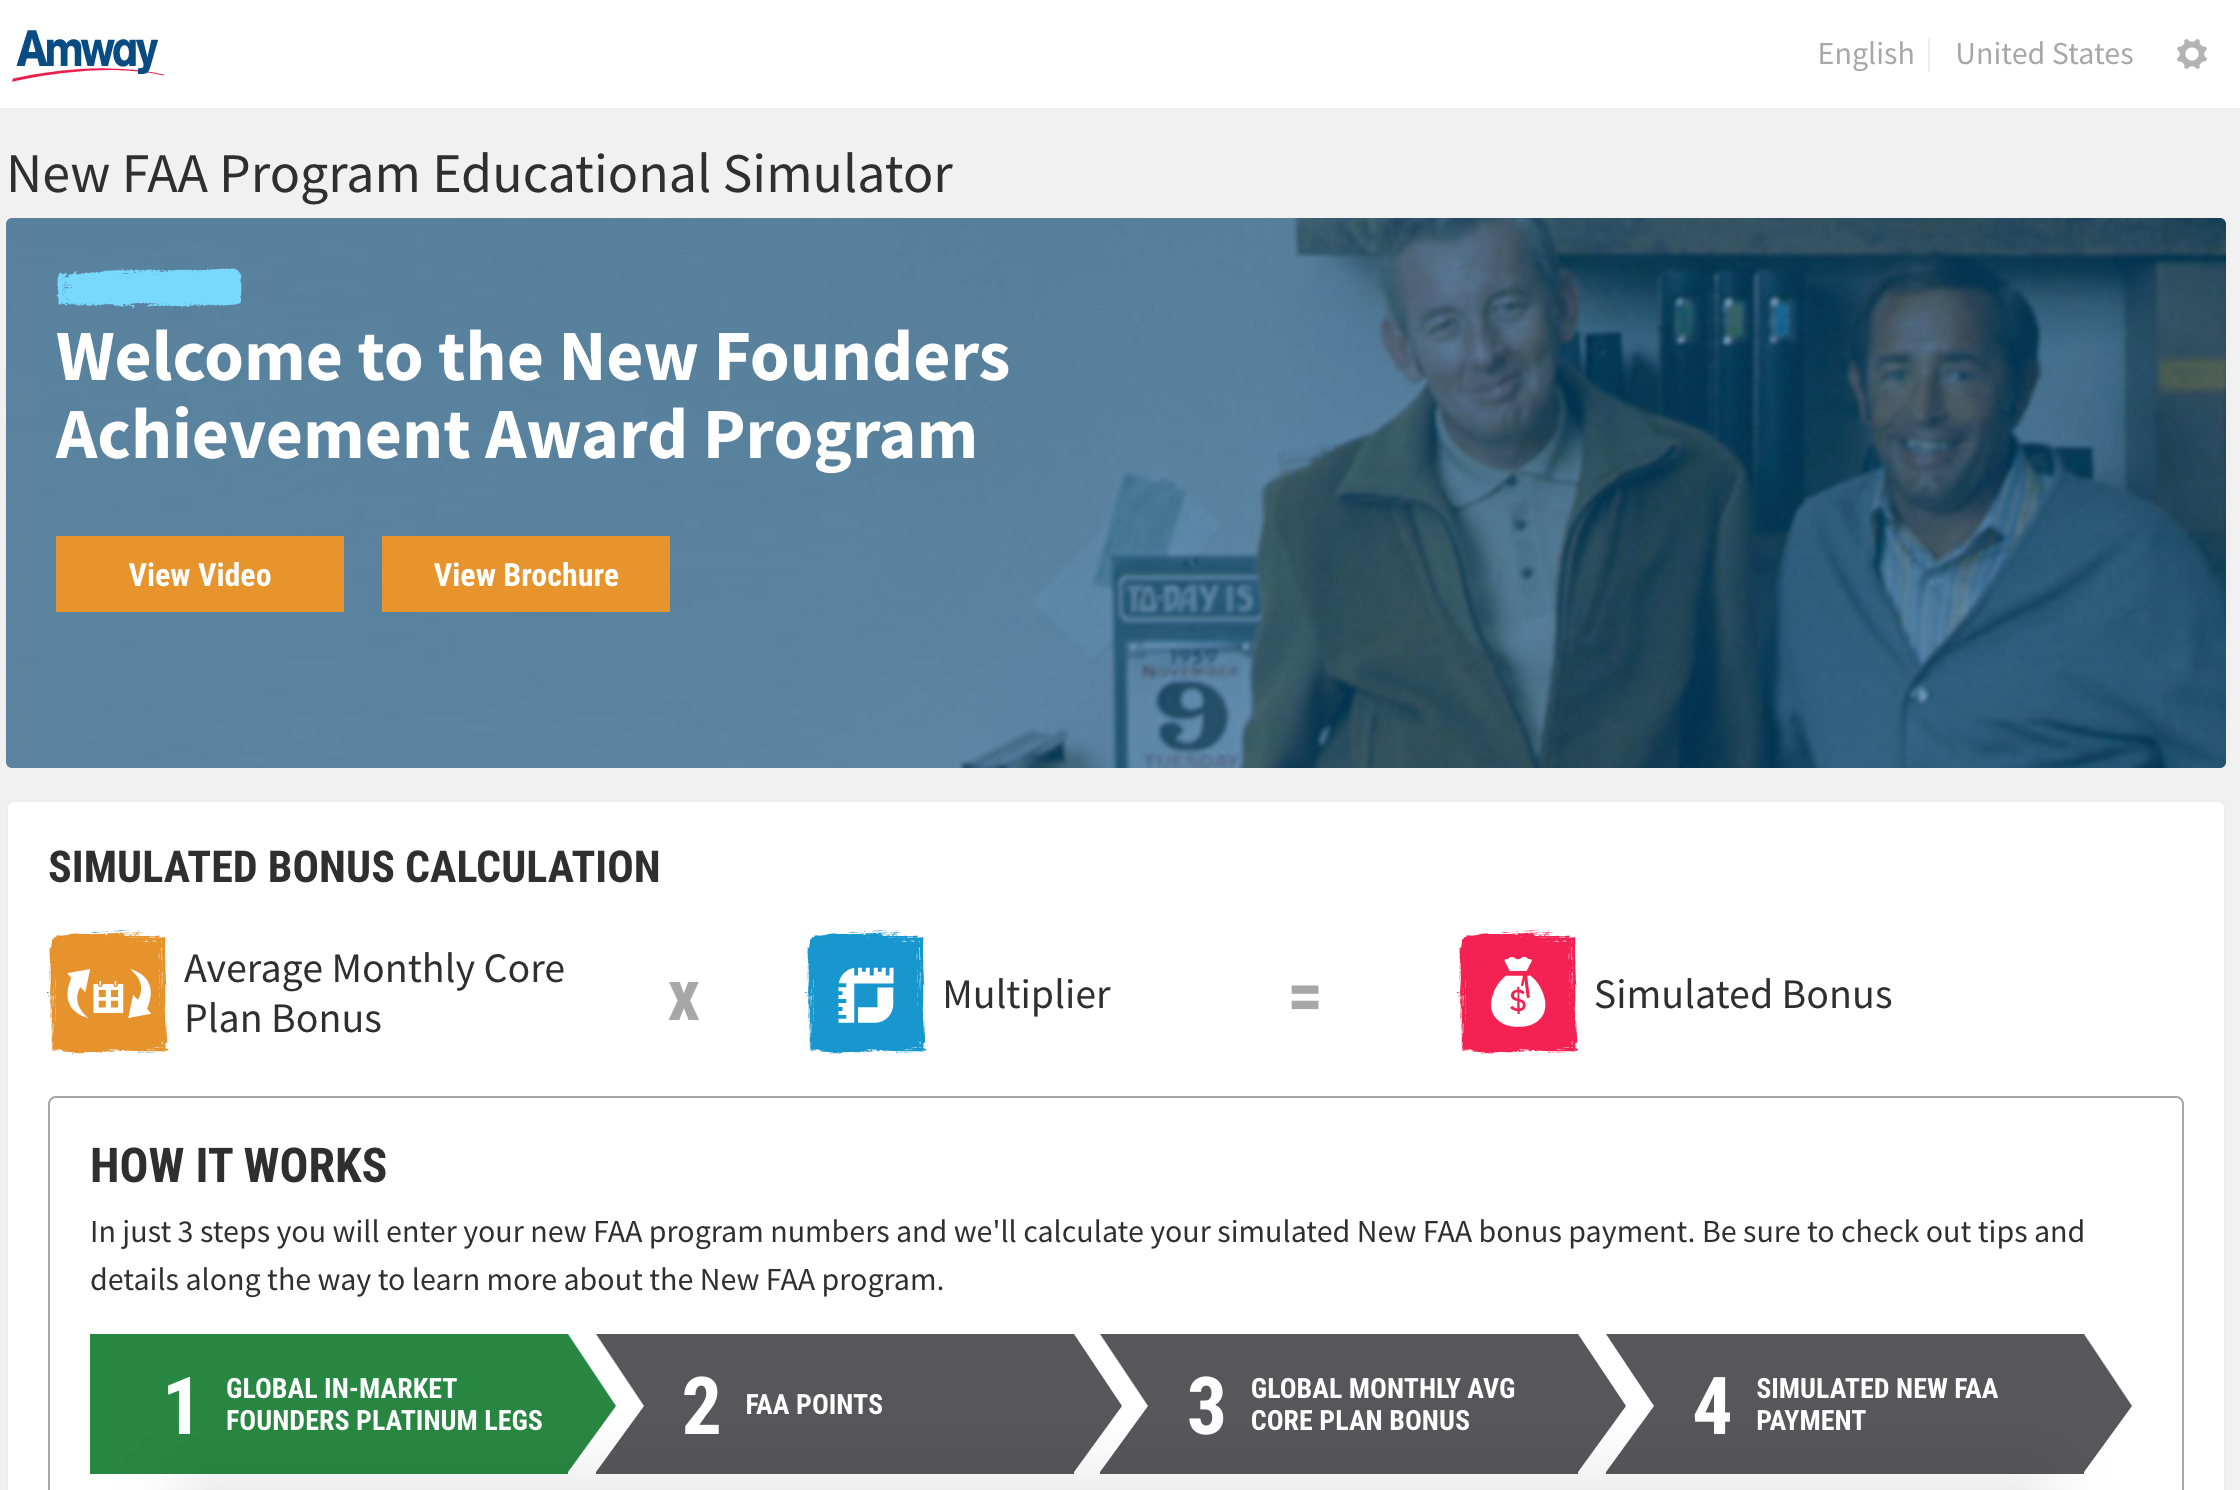Click the How It Works heading
2240x1490 pixels.
(238, 1166)
